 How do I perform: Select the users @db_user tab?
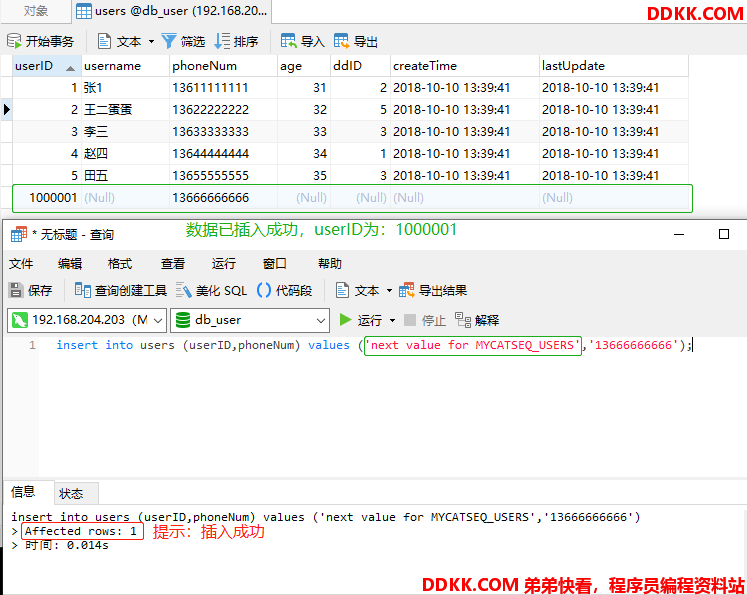pyautogui.click(x=172, y=11)
